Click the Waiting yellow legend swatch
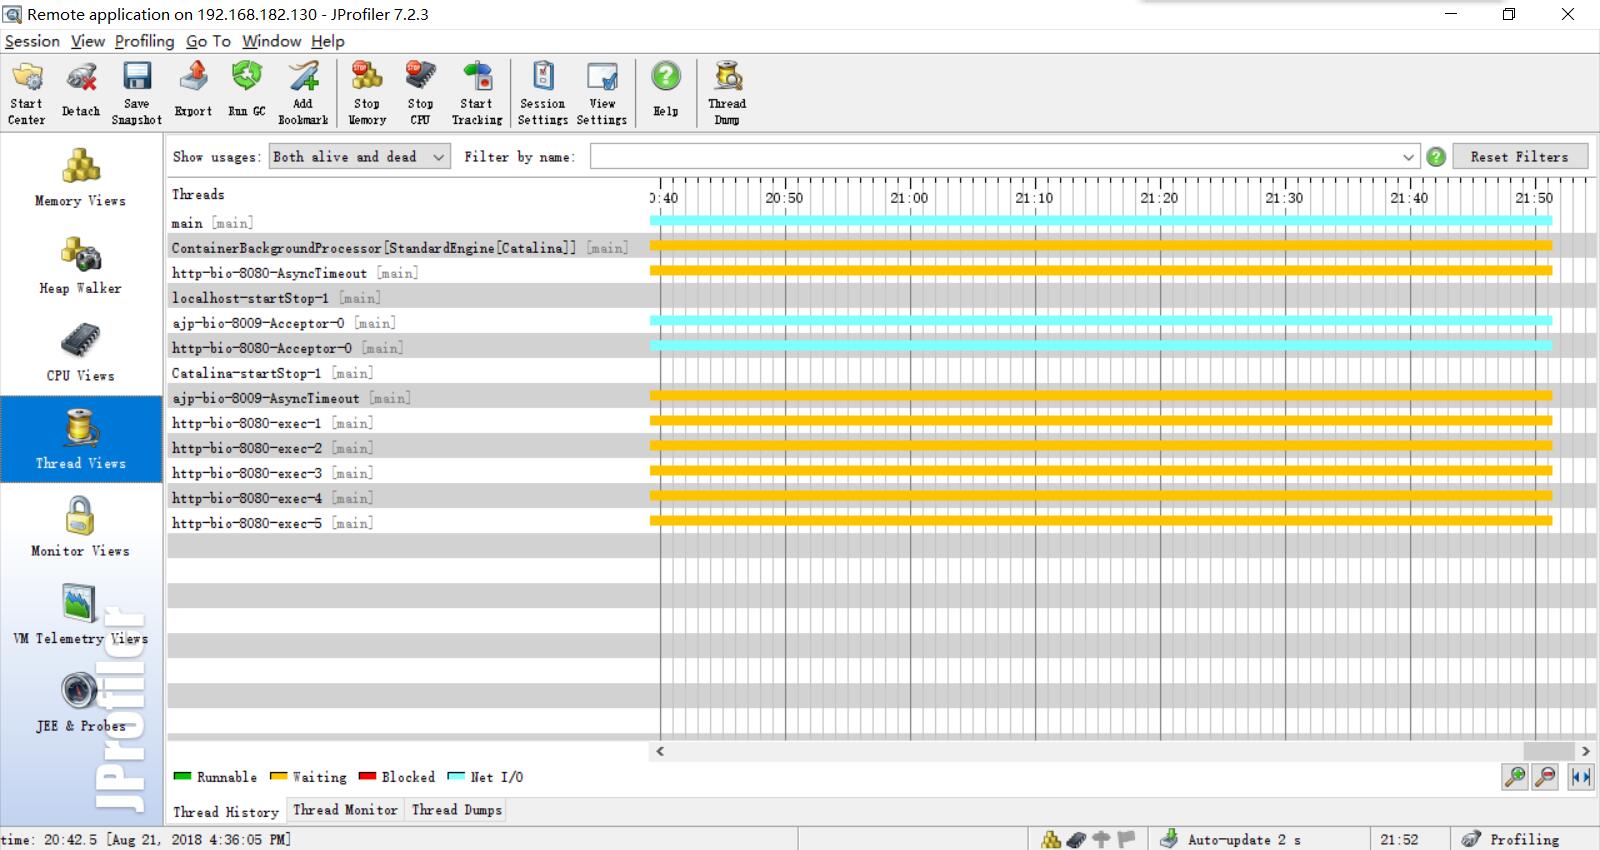 pyautogui.click(x=279, y=776)
